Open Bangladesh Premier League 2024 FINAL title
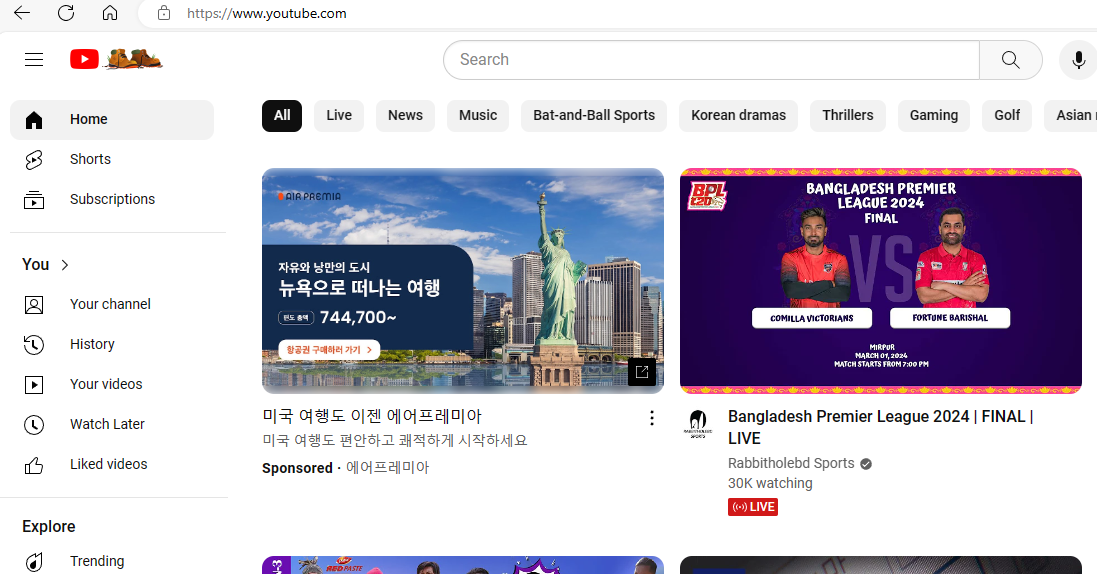The height and width of the screenshot is (574, 1097). pyautogui.click(x=881, y=427)
